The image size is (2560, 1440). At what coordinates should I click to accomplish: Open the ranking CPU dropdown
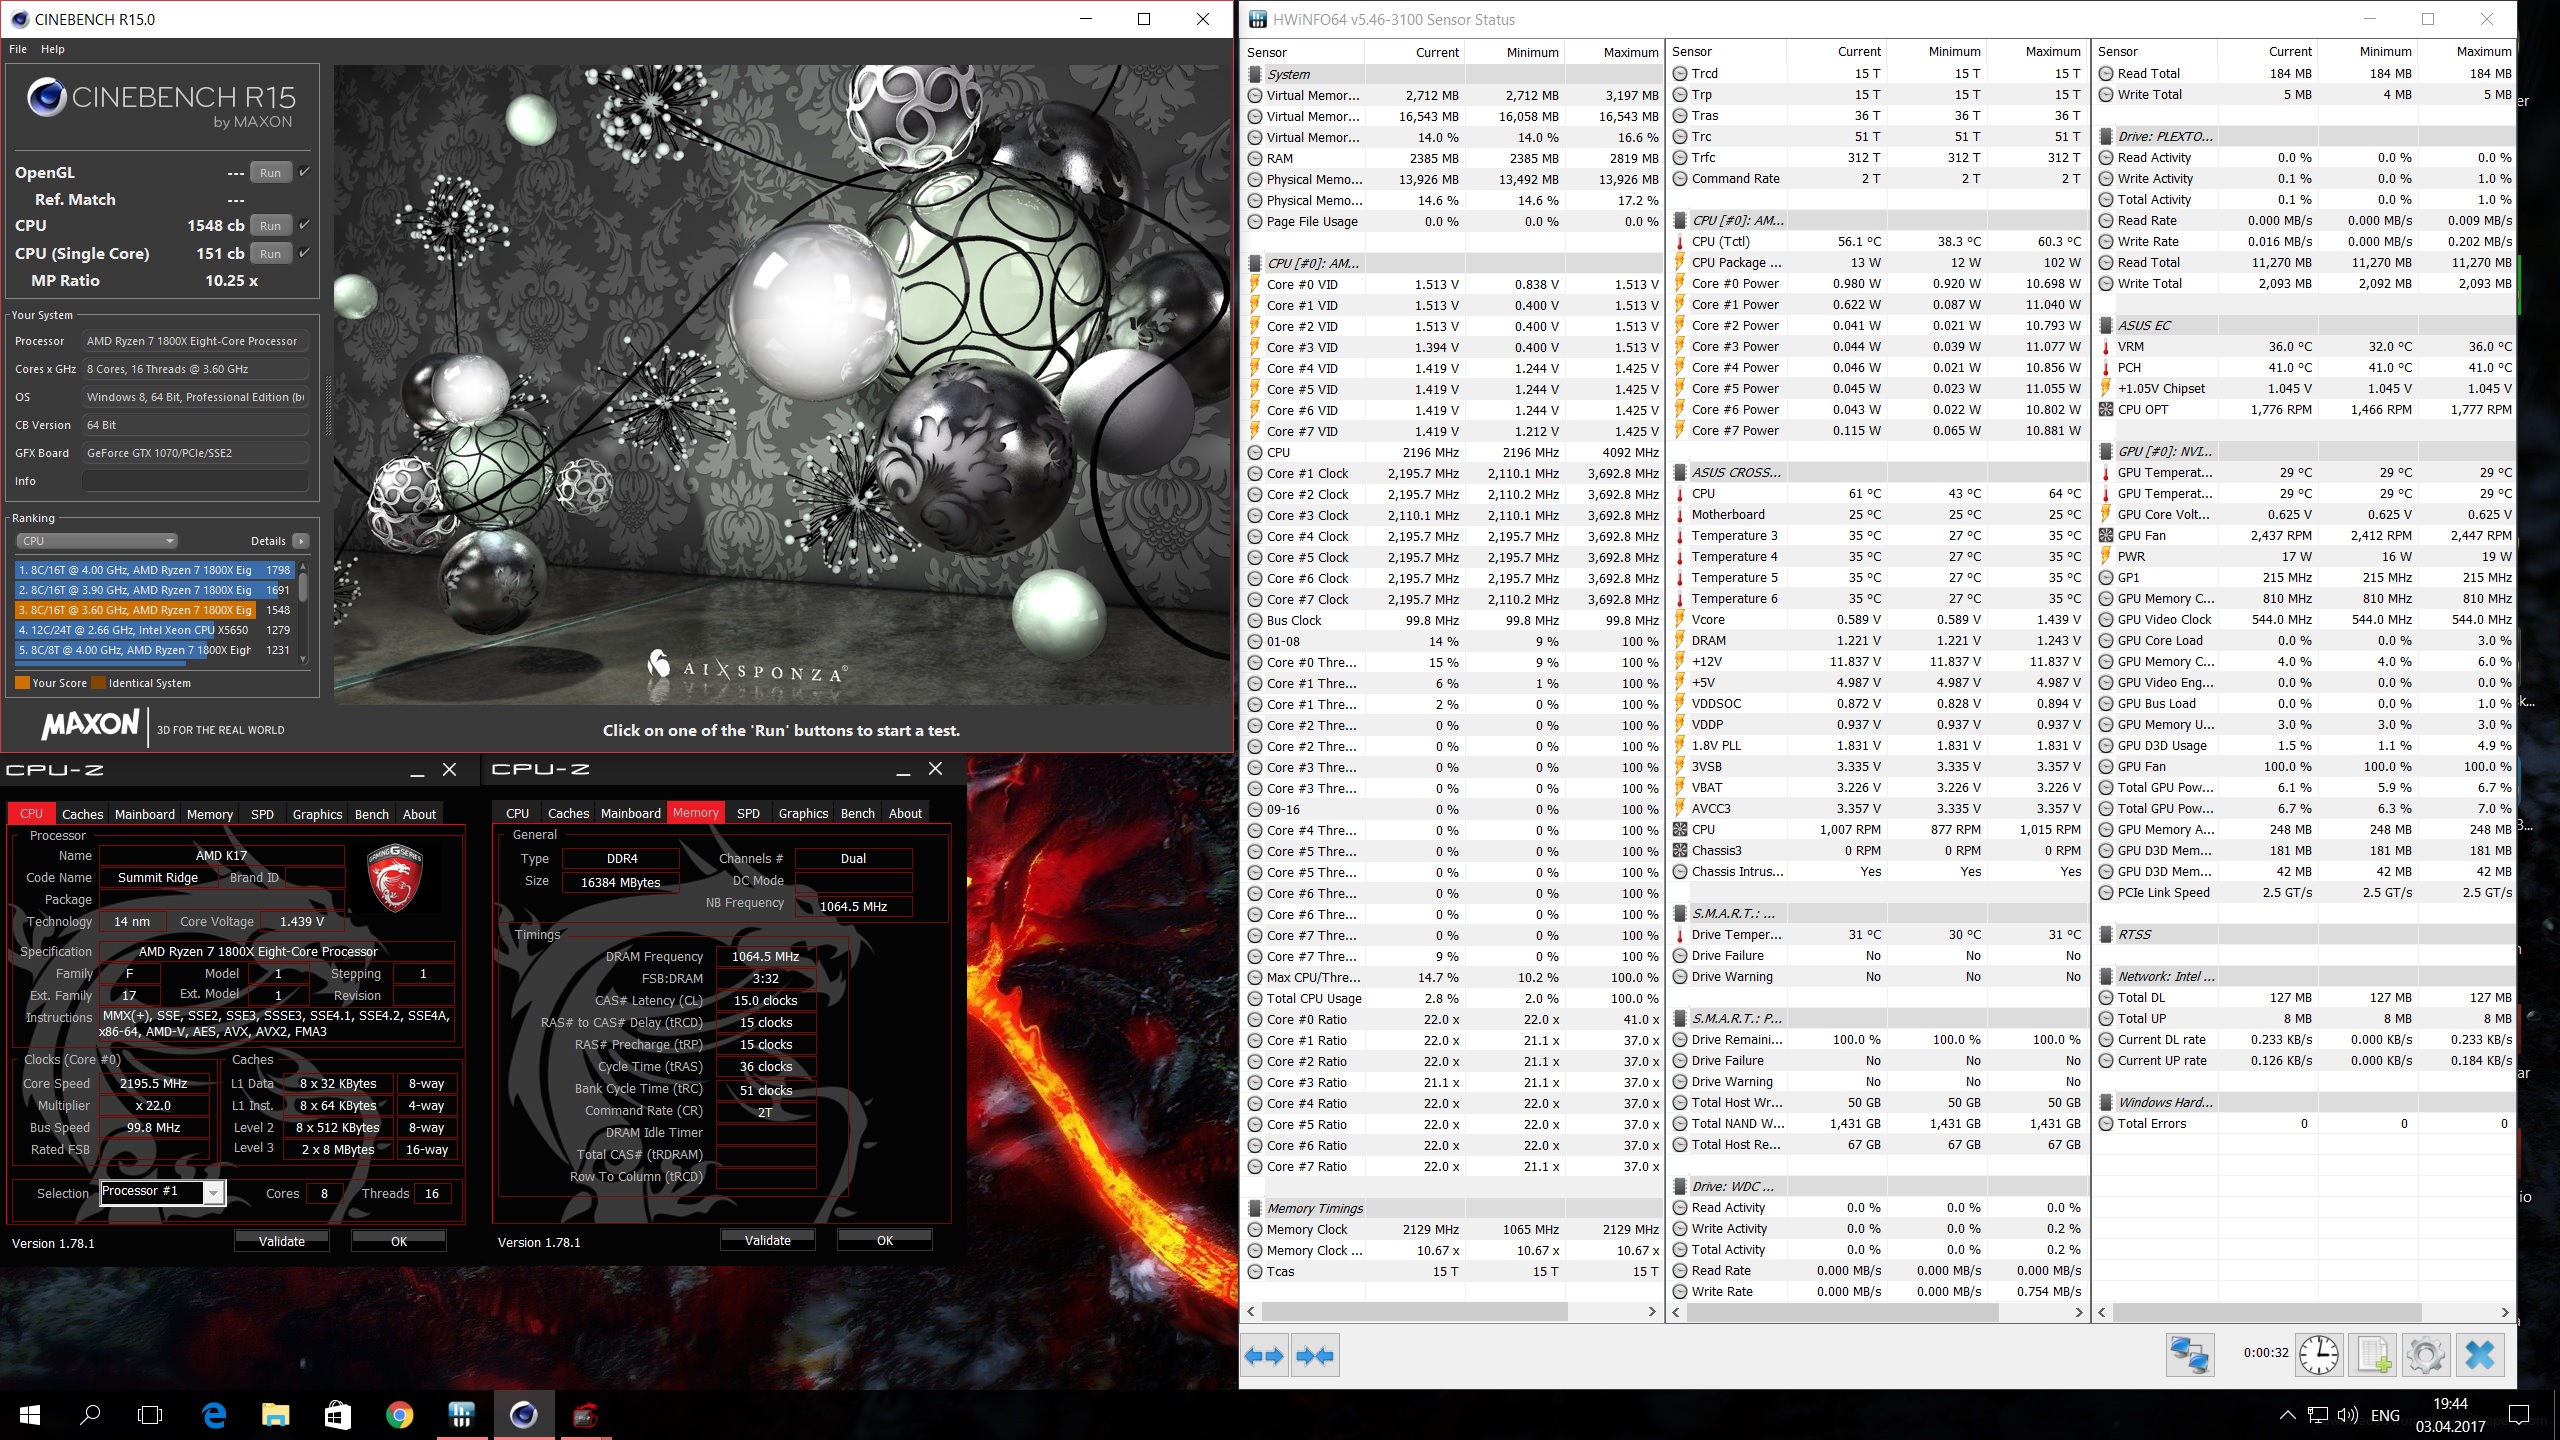coord(97,541)
